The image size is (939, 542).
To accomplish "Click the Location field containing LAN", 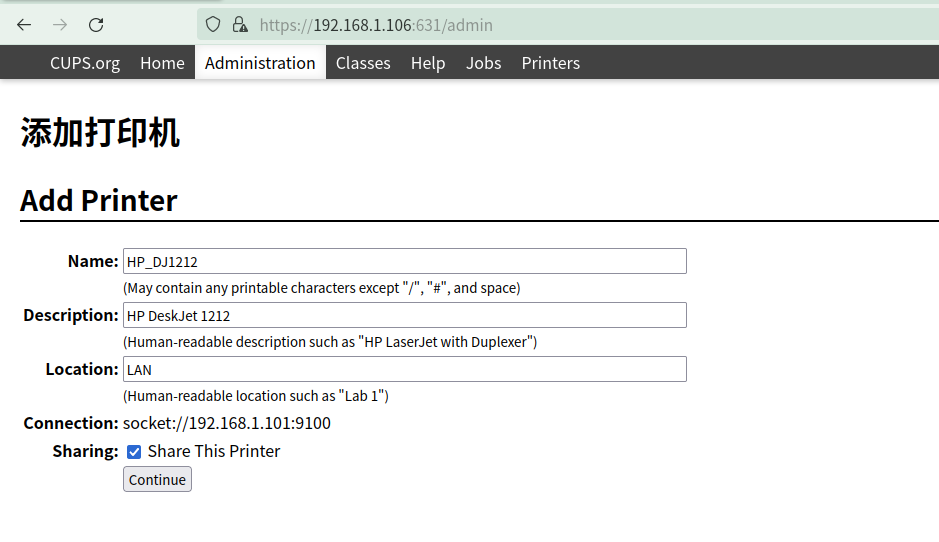I will tap(404, 369).
